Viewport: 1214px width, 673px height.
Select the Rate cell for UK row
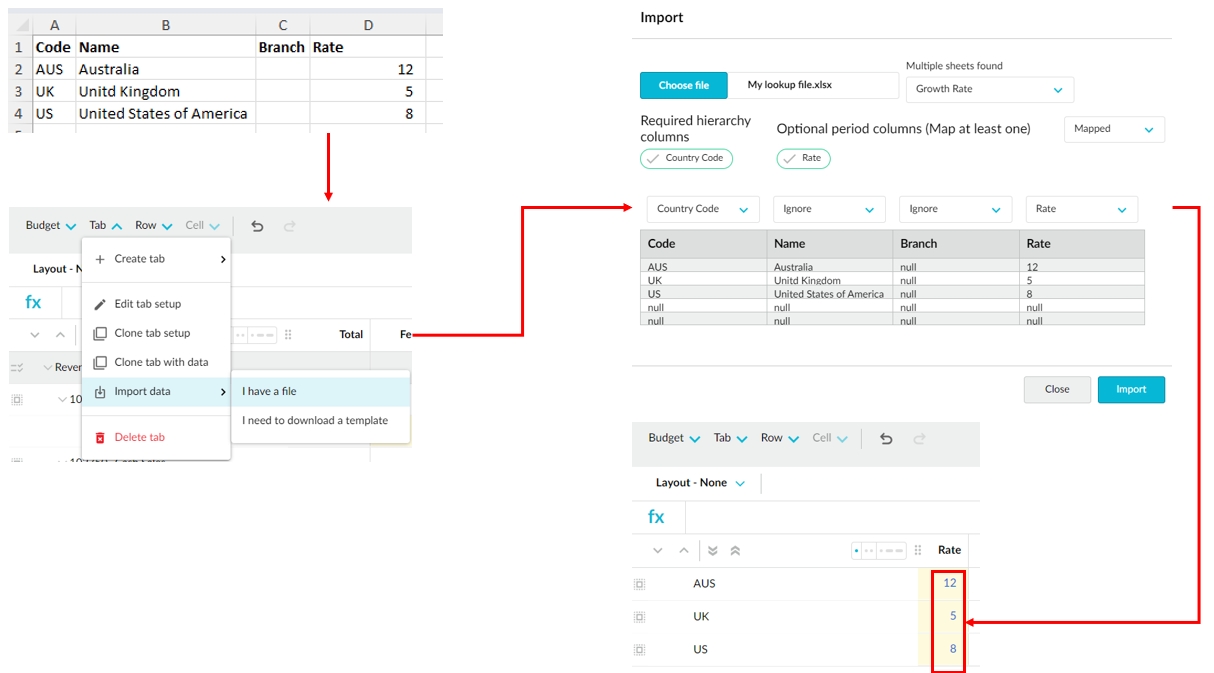point(948,616)
